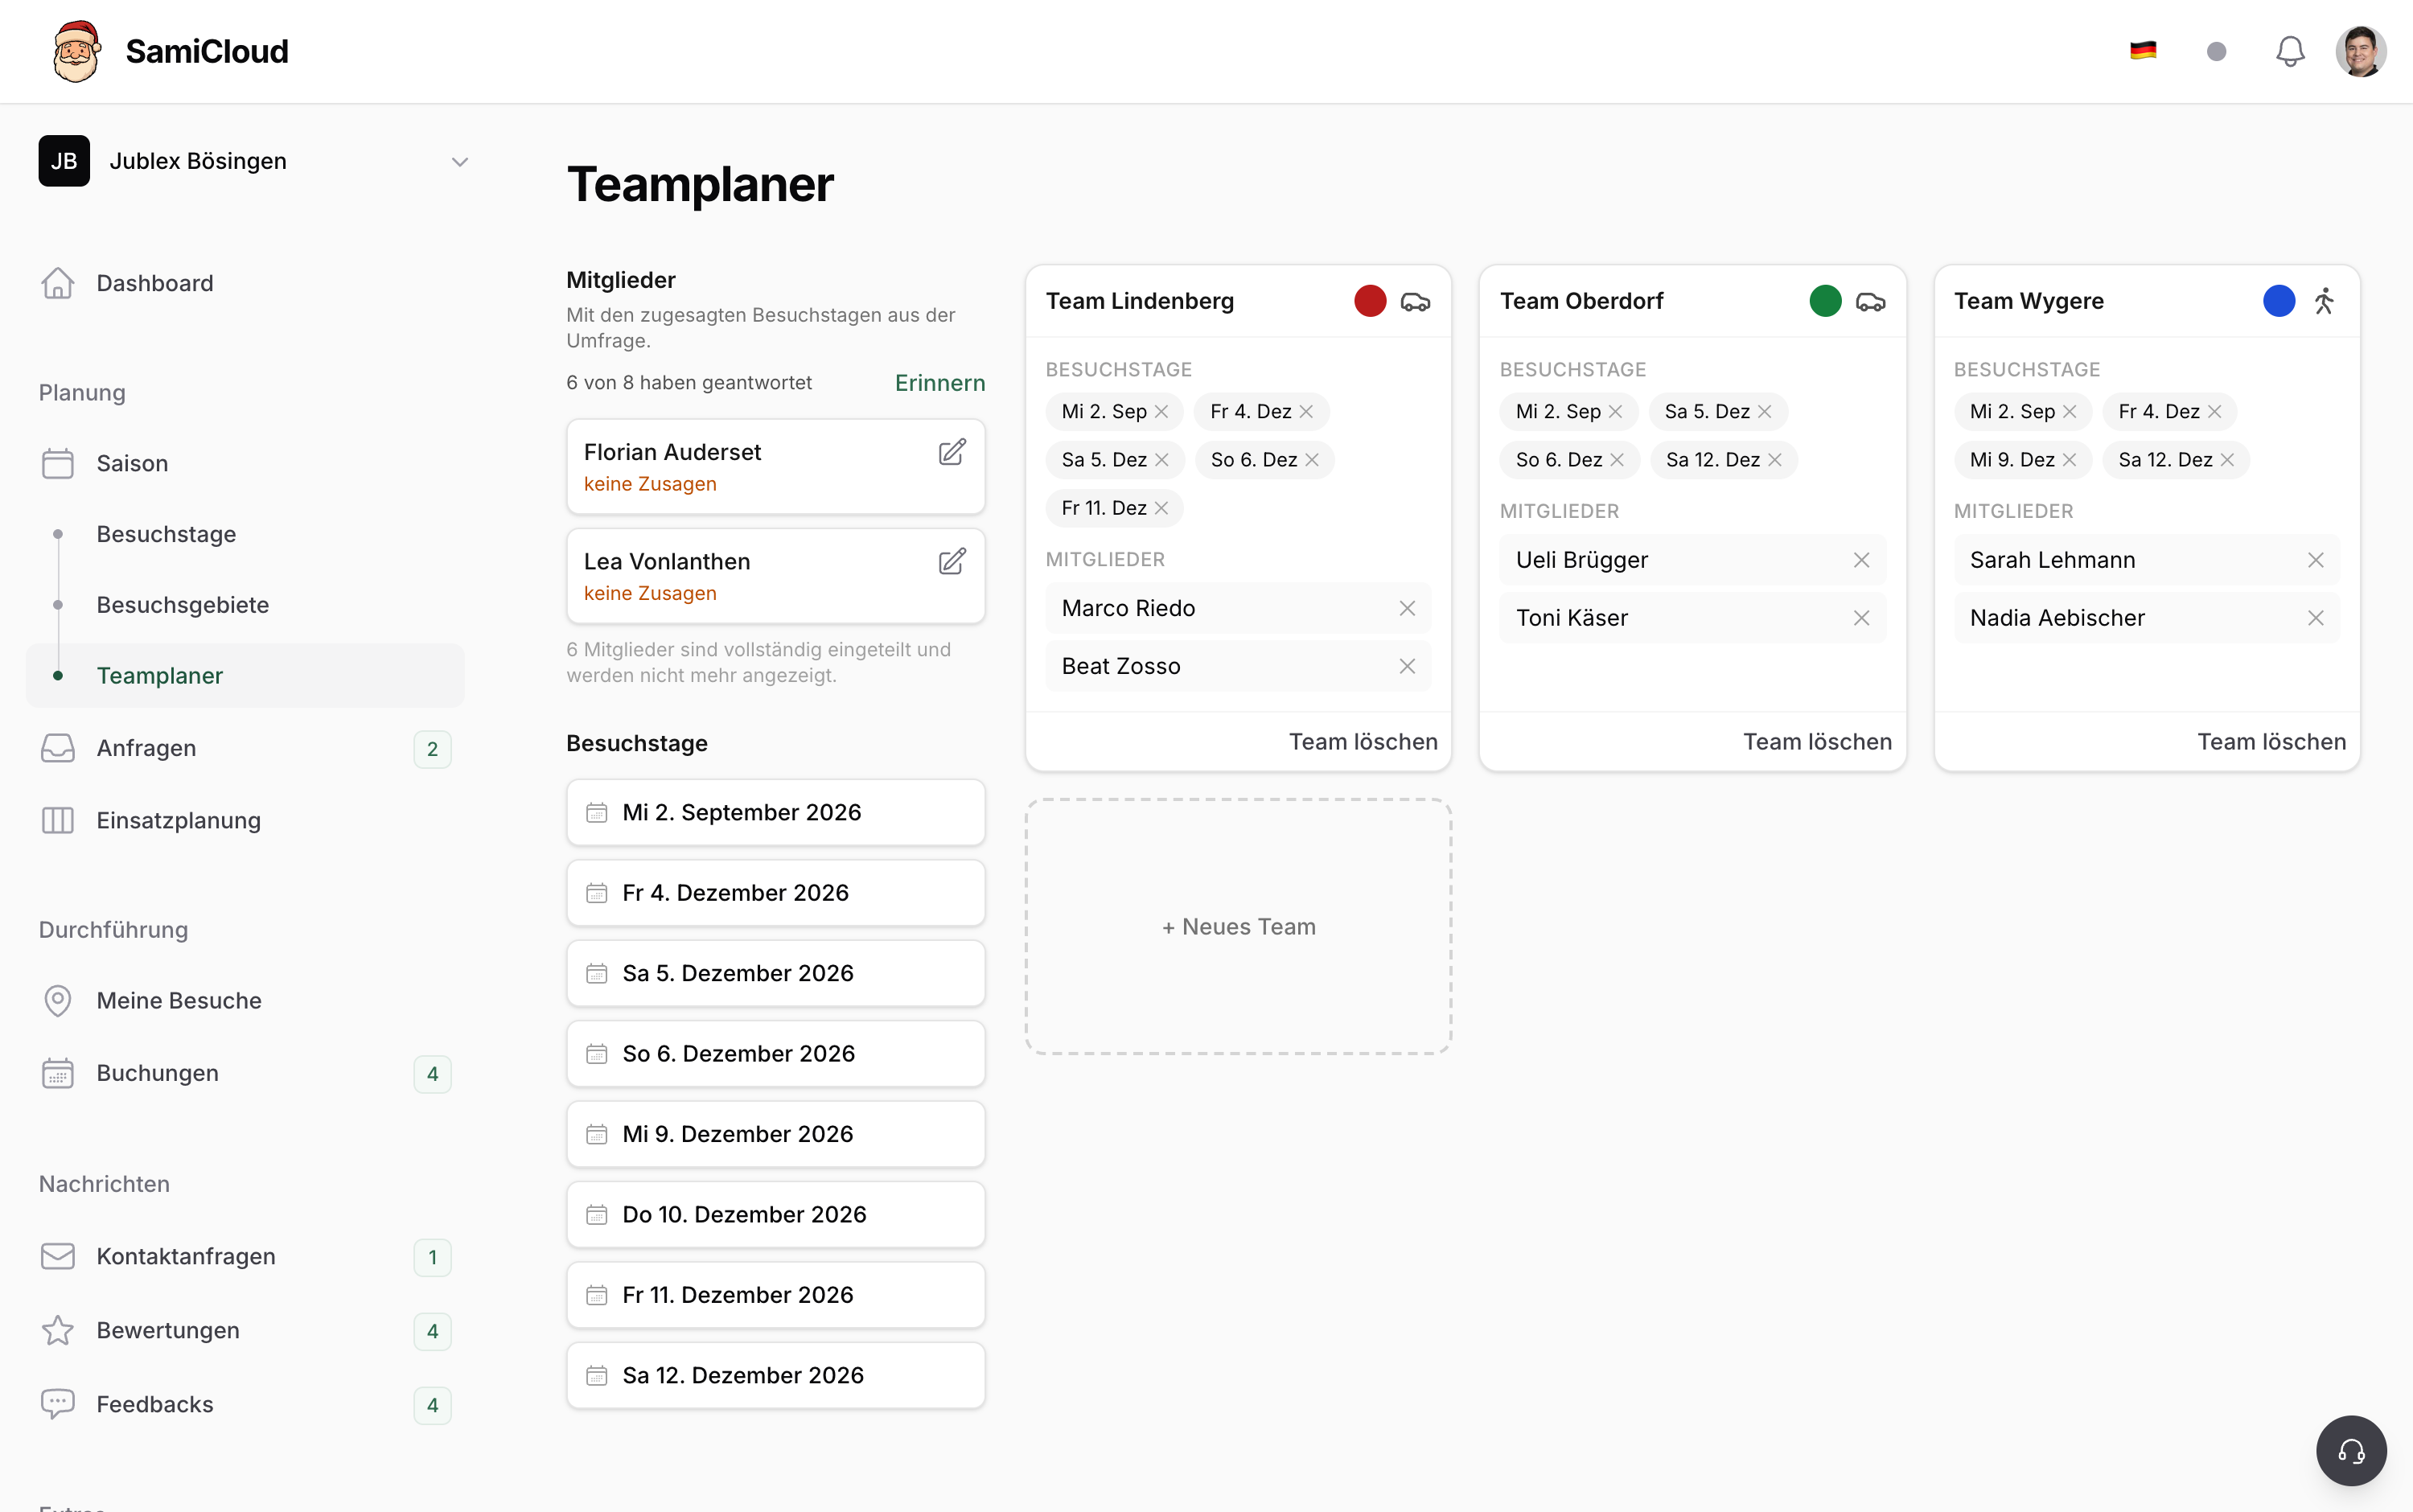Open the user profile avatar menu
This screenshot has height=1512, width=2413.
pyautogui.click(x=2361, y=51)
